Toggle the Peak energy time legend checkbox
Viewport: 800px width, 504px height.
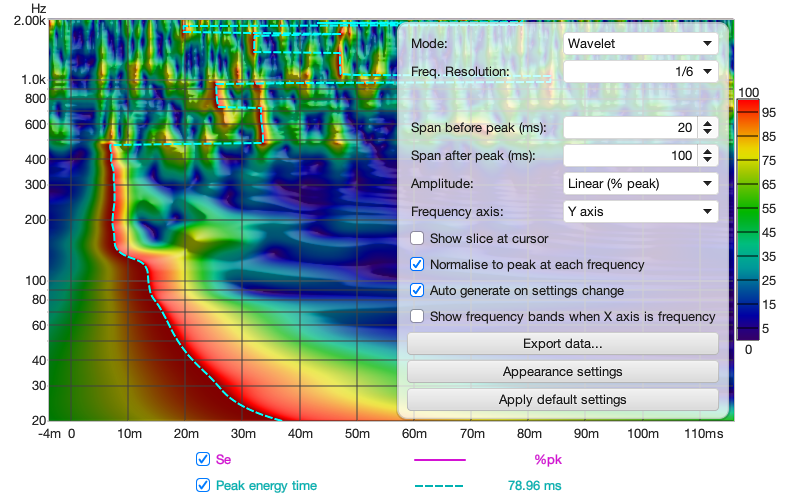(x=203, y=486)
